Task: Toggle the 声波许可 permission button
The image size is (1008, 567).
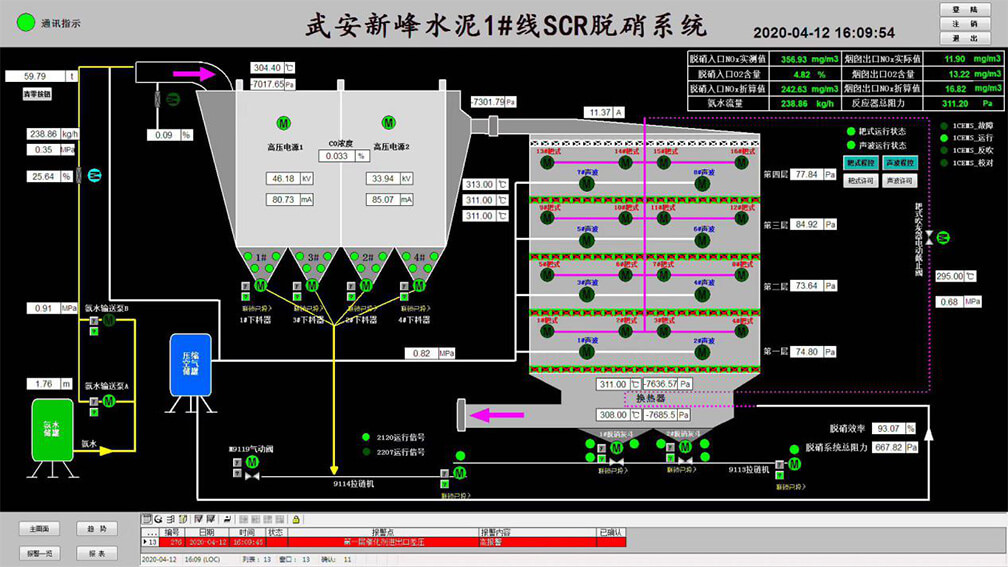Action: tap(900, 181)
